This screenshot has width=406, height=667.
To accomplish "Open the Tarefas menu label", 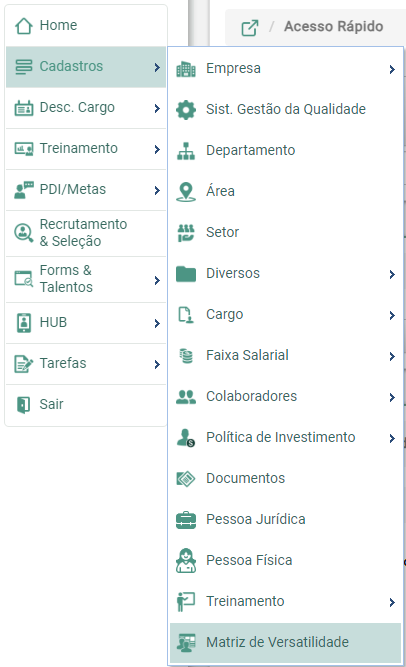I will click(x=63, y=363).
